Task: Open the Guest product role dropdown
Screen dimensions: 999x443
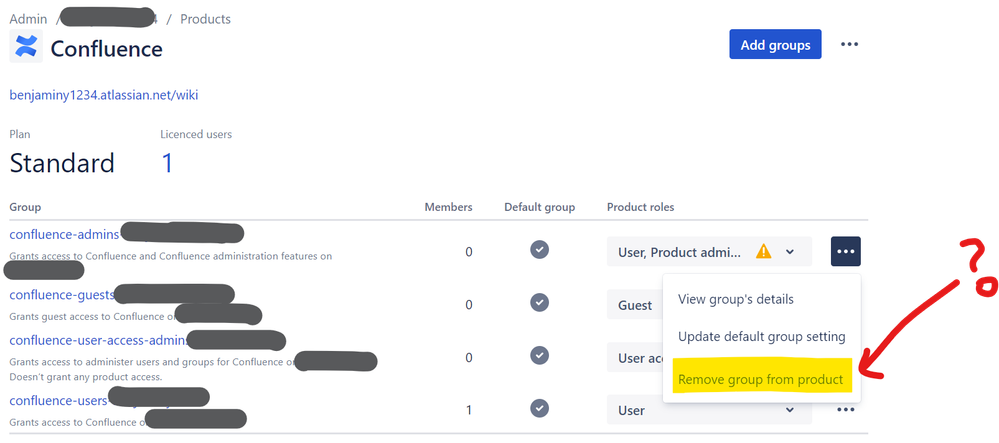Action: pyautogui.click(x=635, y=305)
